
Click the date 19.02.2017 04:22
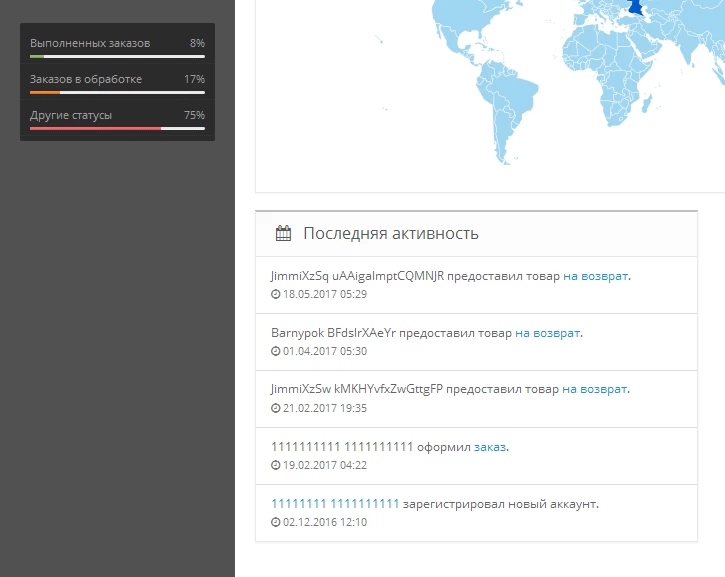[x=325, y=465]
